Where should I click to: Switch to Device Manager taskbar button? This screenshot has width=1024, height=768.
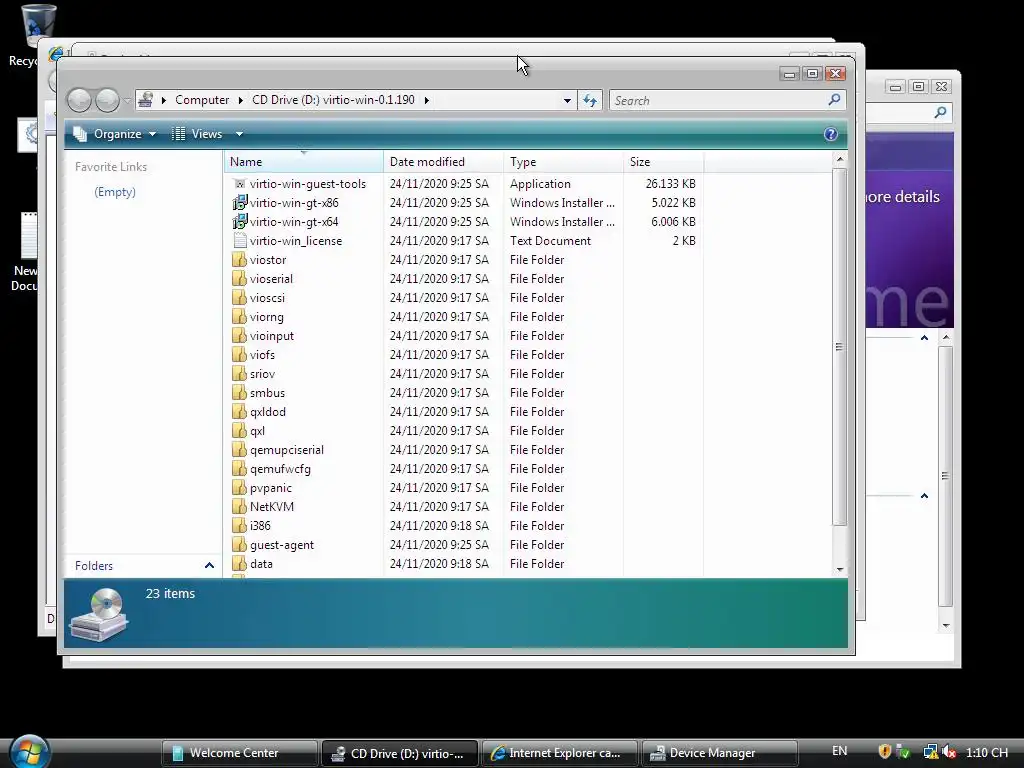(x=720, y=753)
